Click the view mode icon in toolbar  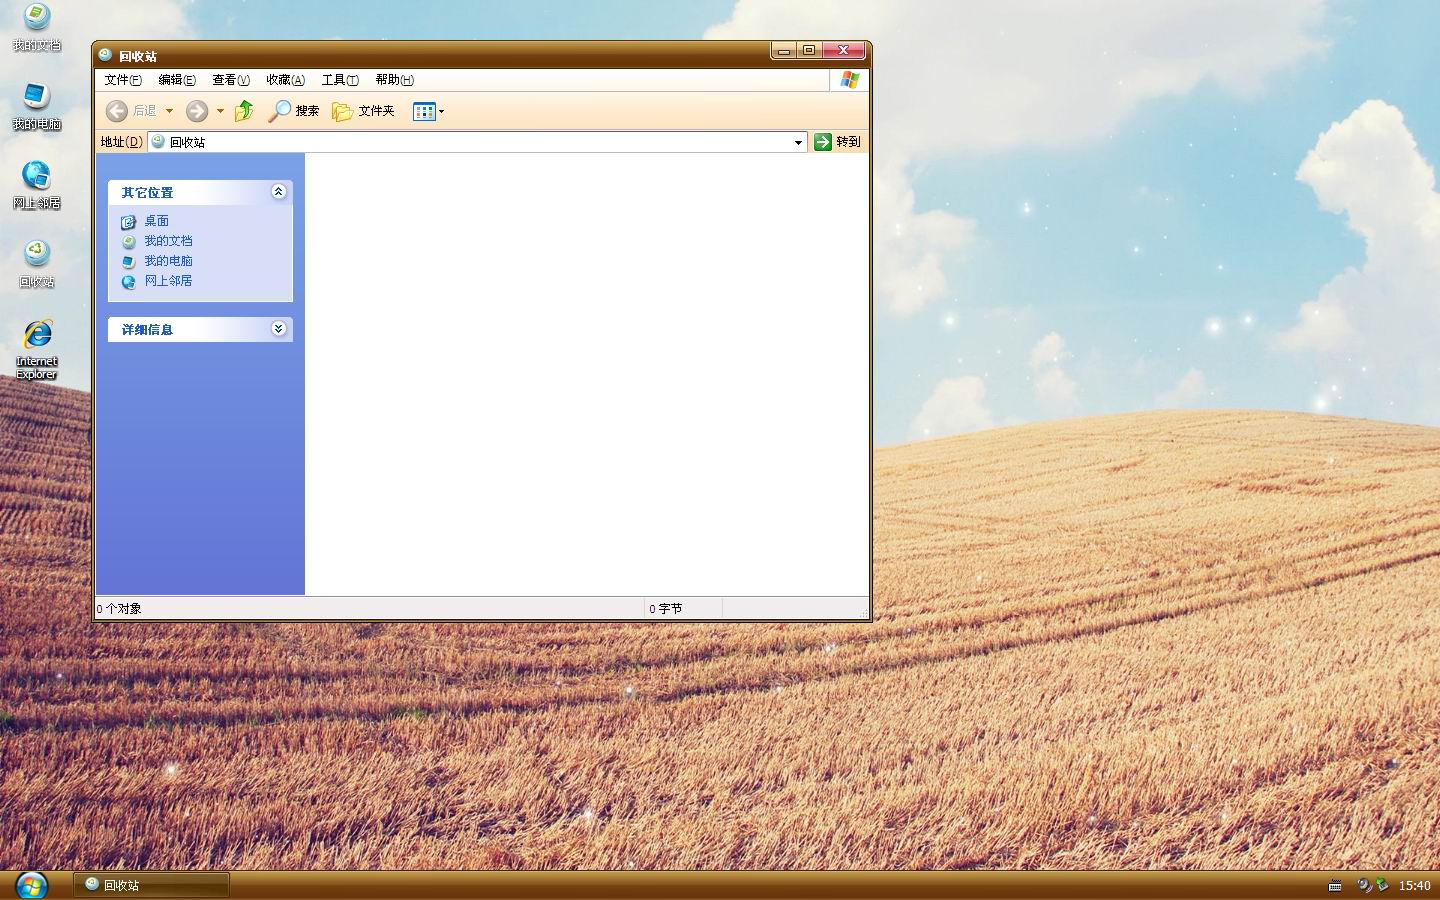(424, 111)
